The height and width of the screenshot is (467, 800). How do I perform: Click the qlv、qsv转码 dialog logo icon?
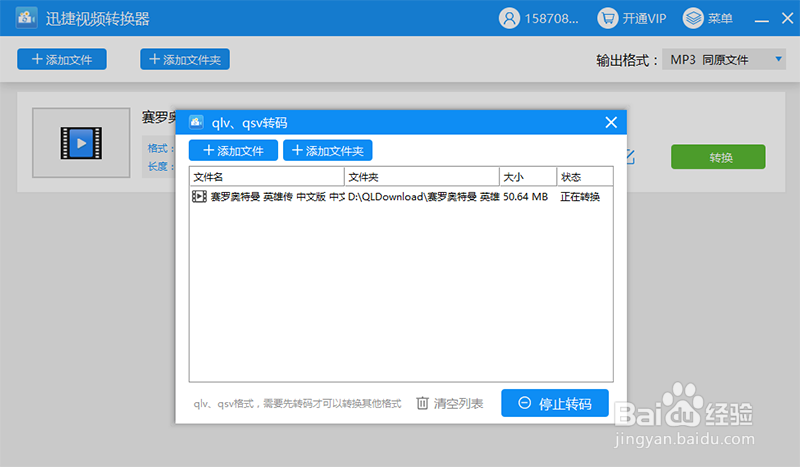coord(196,122)
